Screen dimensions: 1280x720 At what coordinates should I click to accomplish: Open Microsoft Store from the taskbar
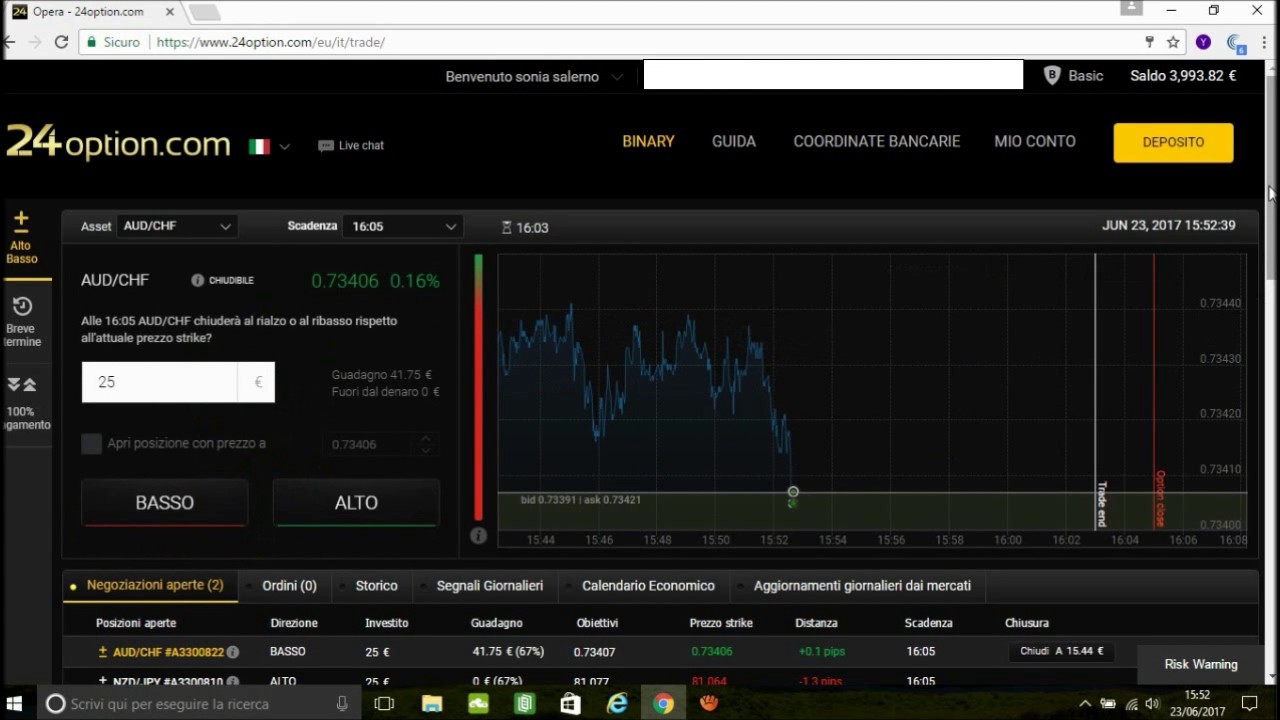(x=570, y=704)
